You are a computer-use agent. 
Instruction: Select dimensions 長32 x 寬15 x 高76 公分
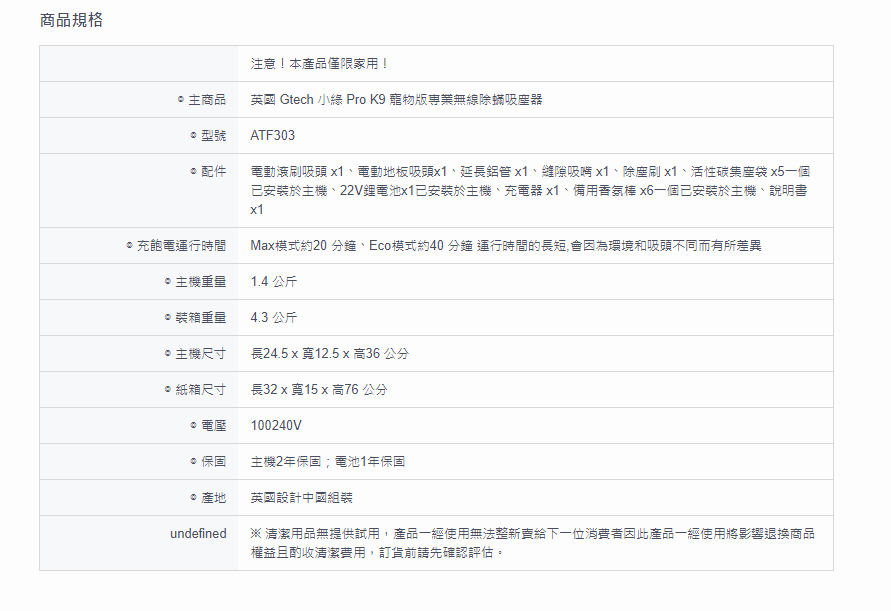319,390
